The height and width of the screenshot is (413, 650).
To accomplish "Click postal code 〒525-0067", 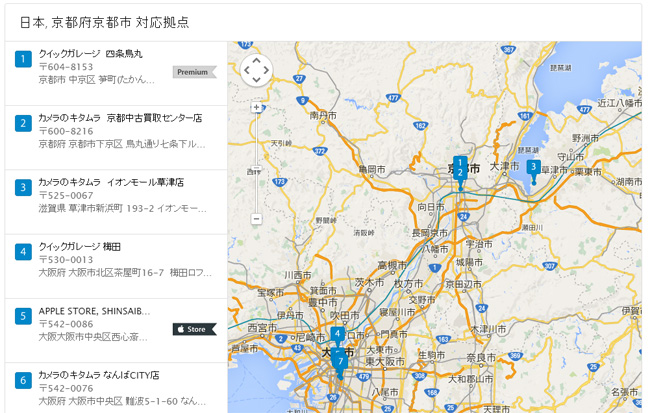I will pyautogui.click(x=66, y=195).
